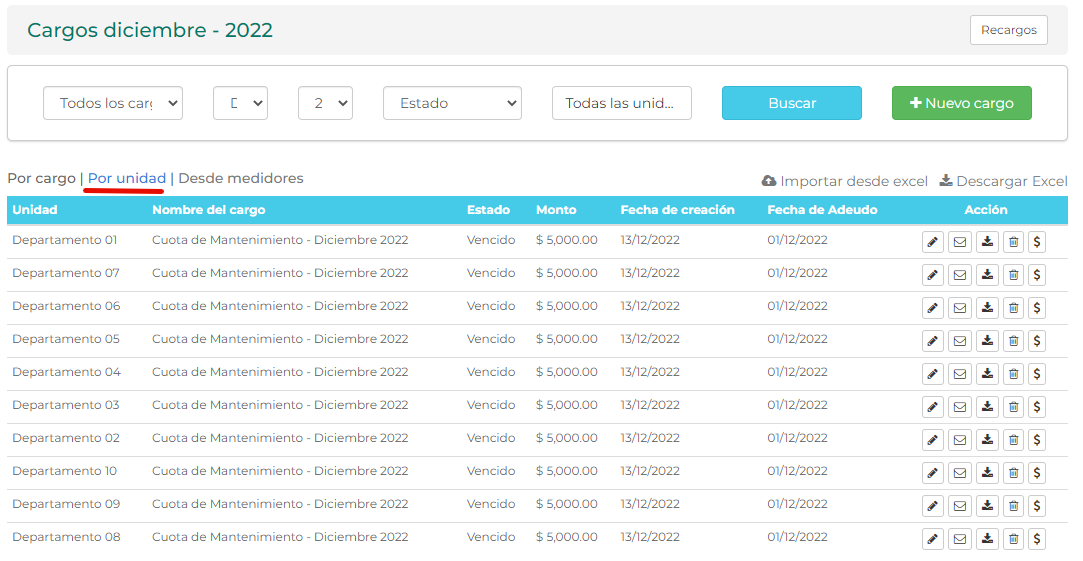Screen dimensions: 1083x561
Task: Expand the Estado filter dropdown
Action: pos(452,103)
